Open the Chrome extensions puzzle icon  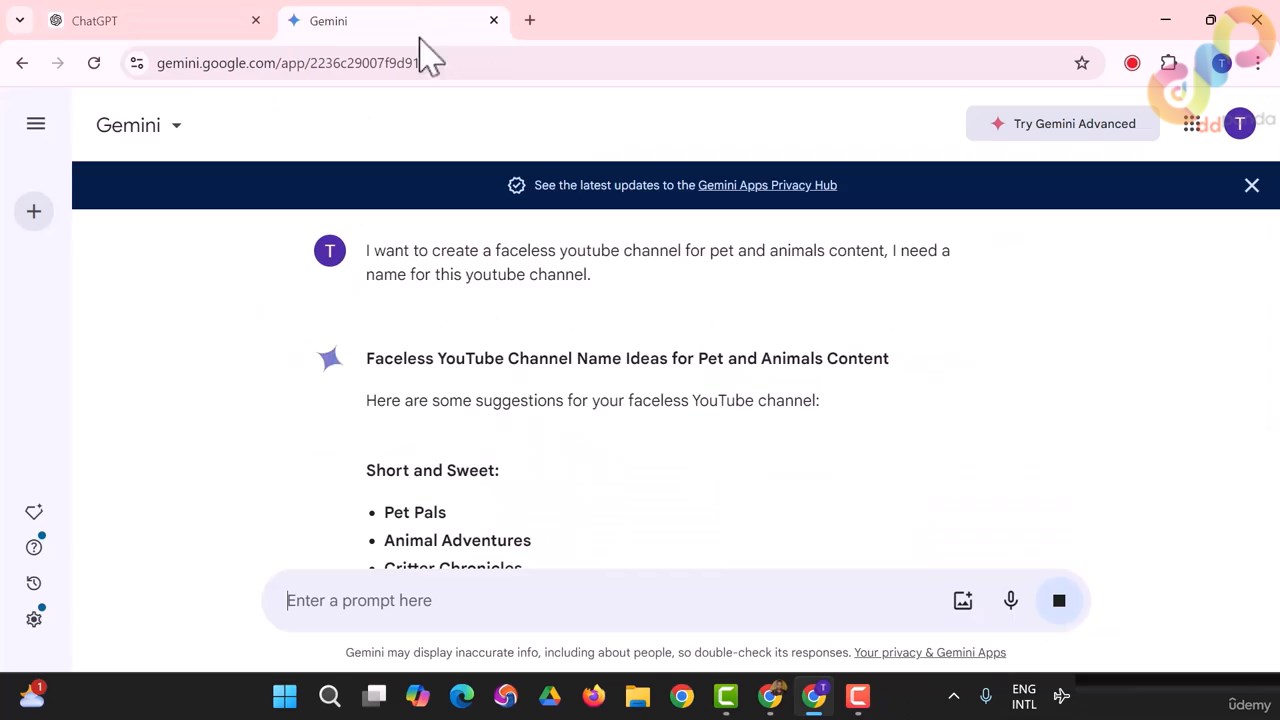pos(1169,63)
